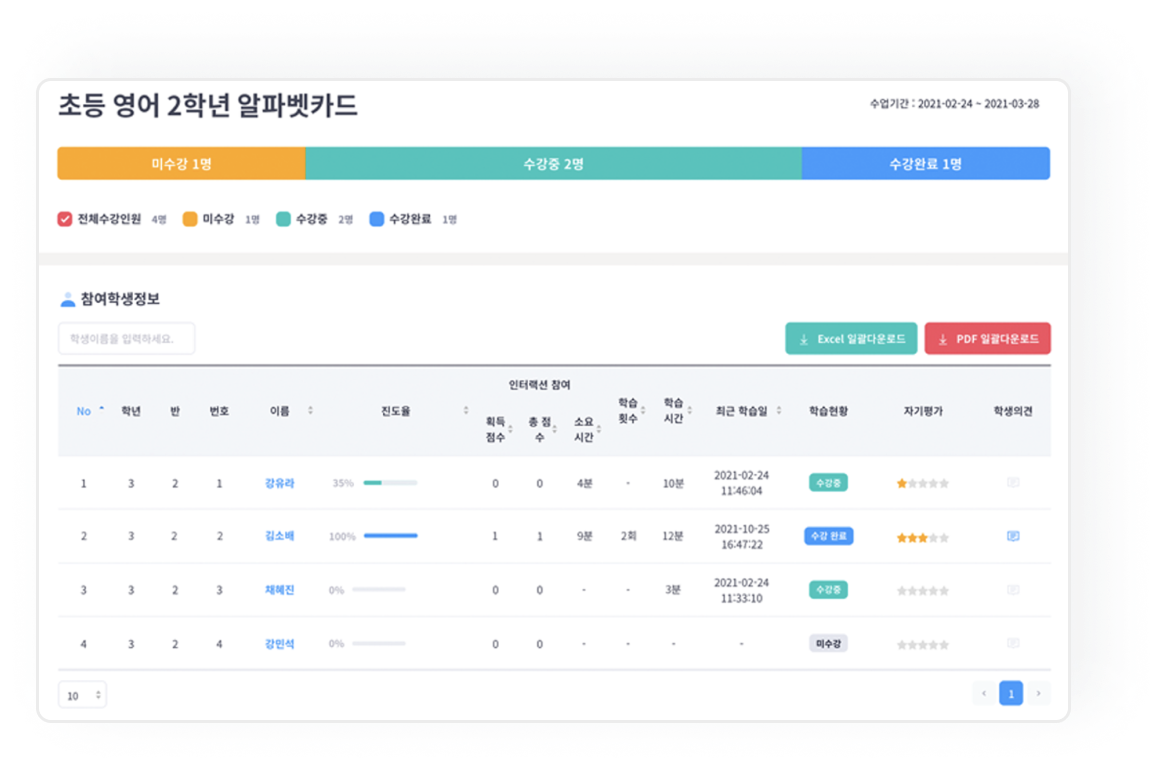Click the star rating in 강민석's row

pos(923,645)
